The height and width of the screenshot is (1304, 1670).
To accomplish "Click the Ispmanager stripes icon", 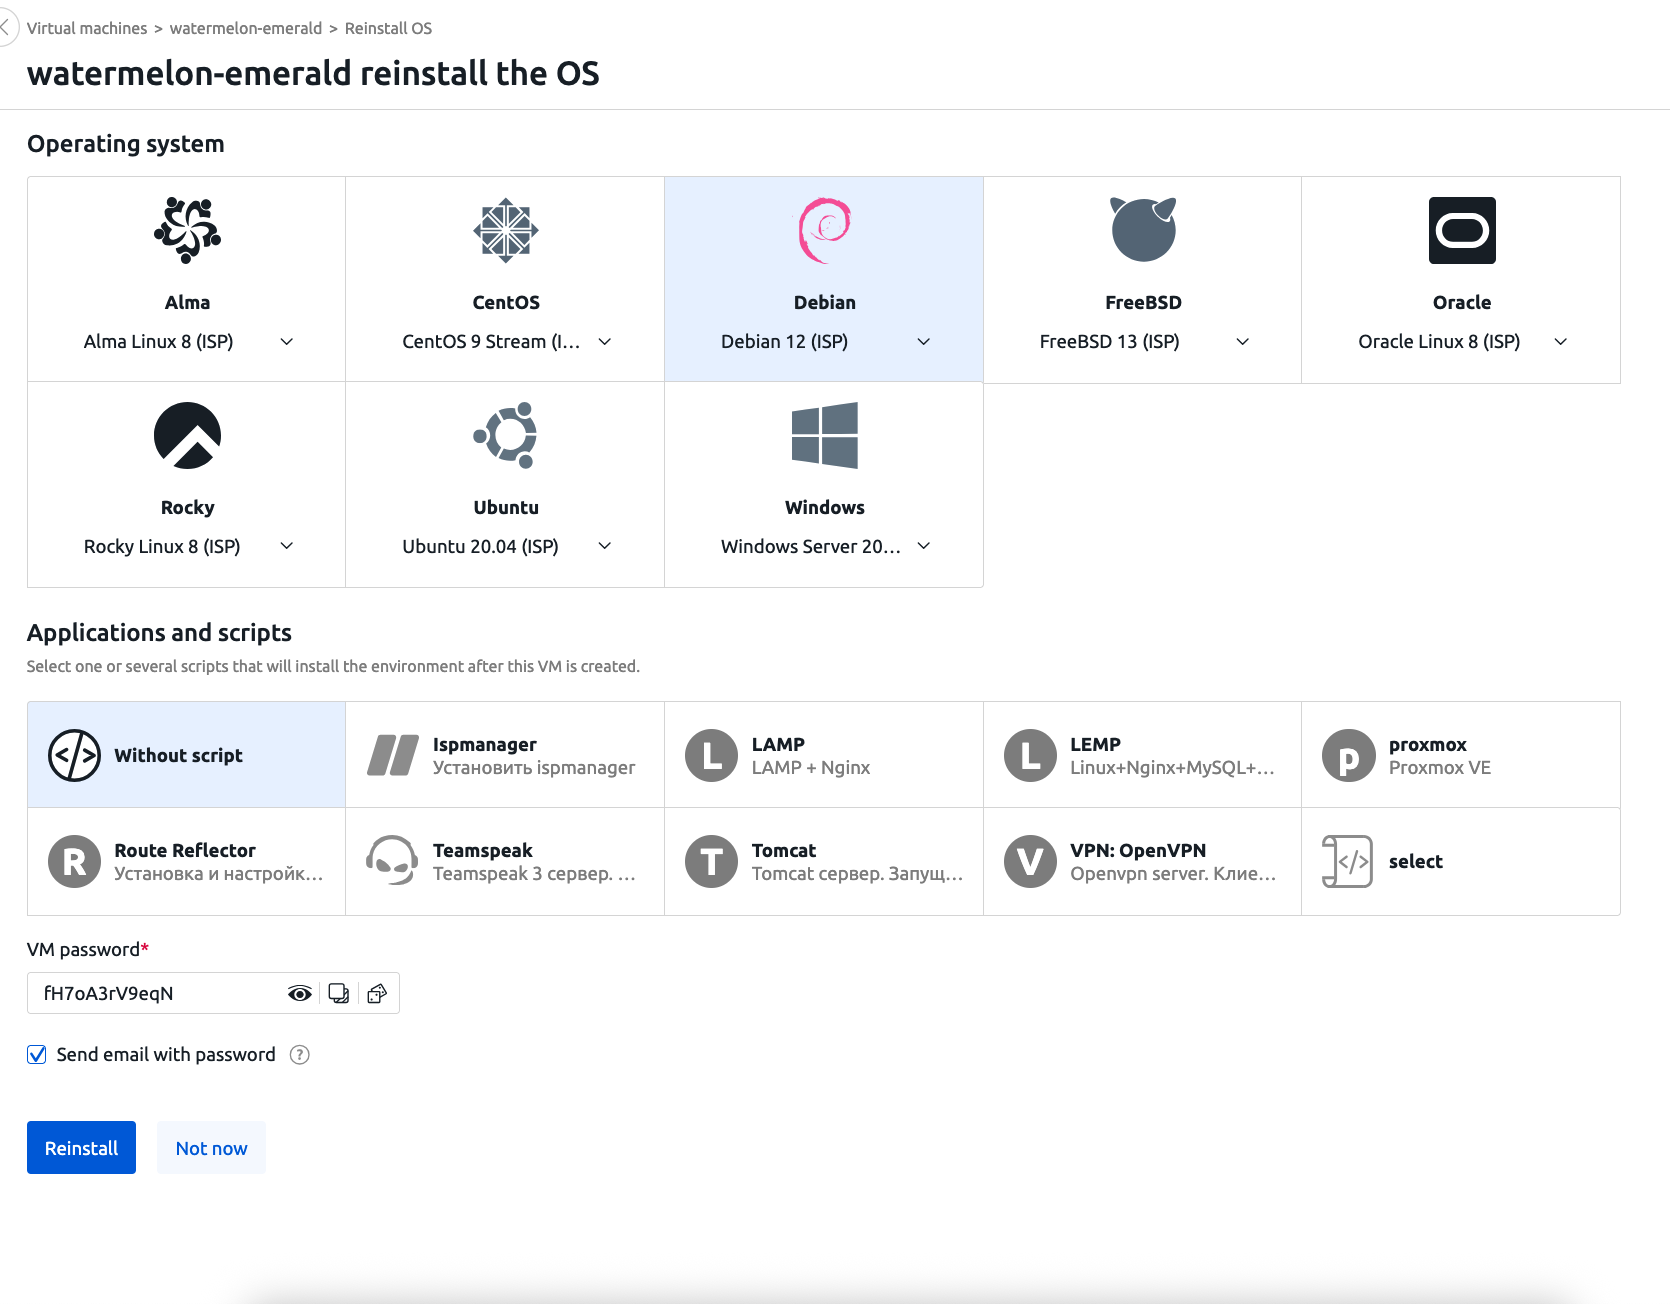I will click(393, 755).
